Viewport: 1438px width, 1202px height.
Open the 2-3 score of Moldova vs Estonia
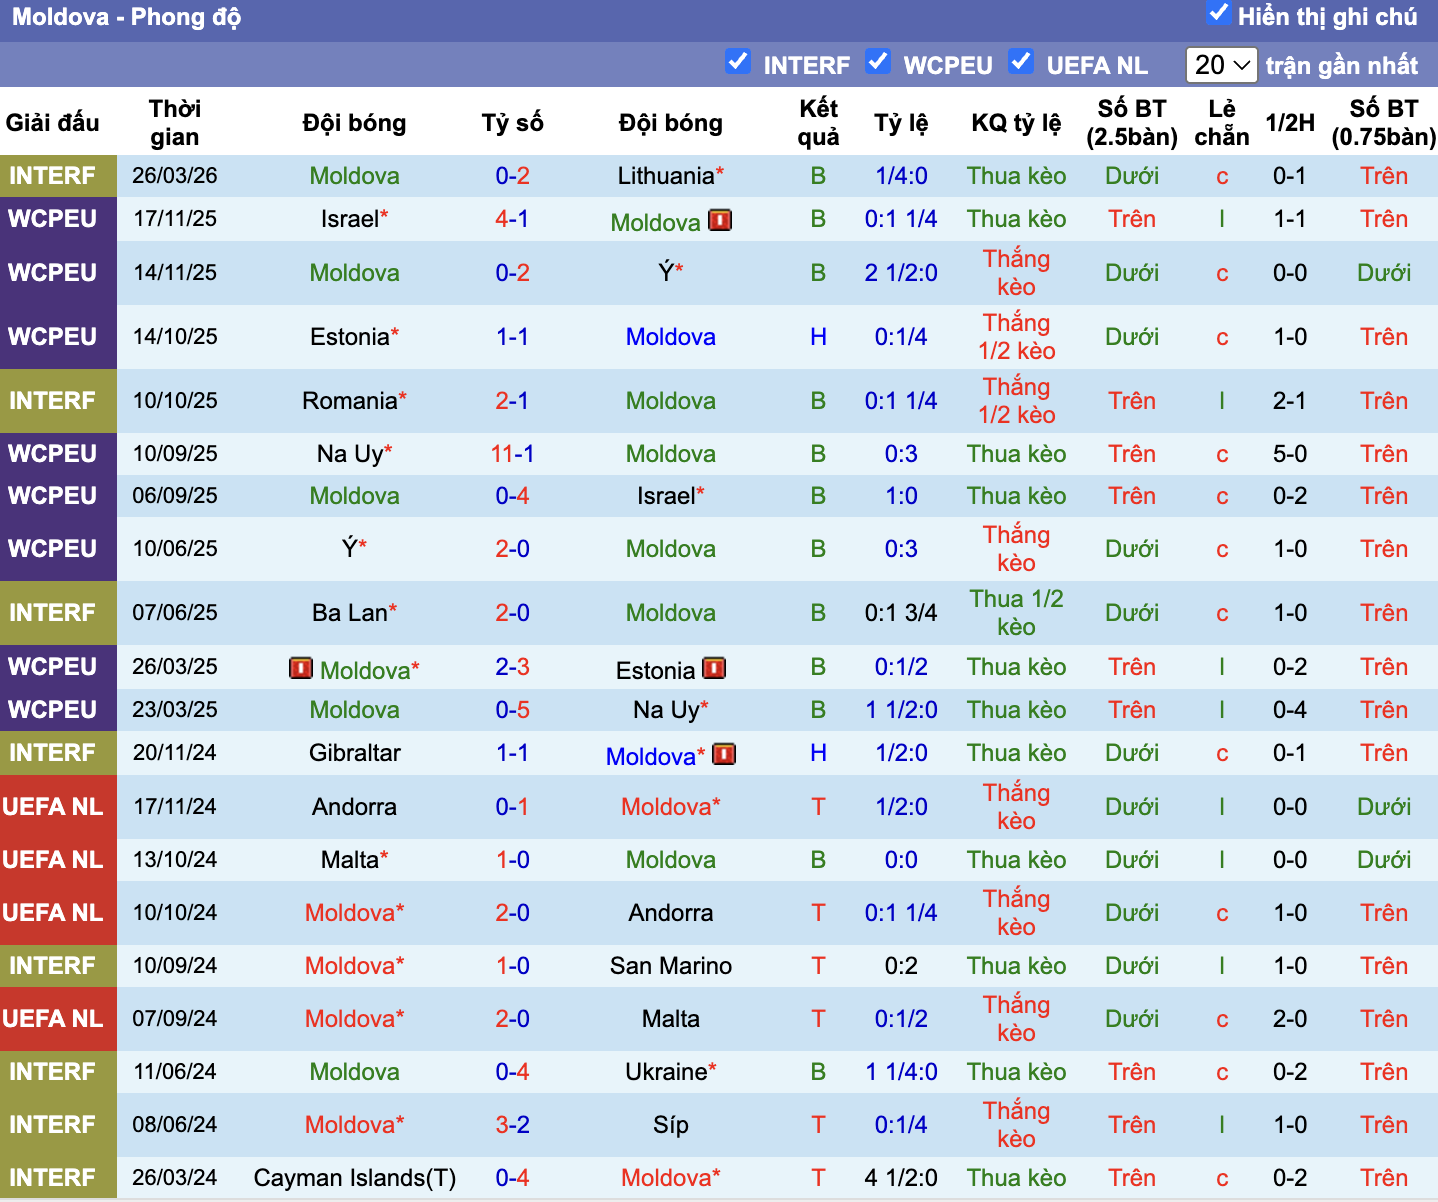(513, 667)
